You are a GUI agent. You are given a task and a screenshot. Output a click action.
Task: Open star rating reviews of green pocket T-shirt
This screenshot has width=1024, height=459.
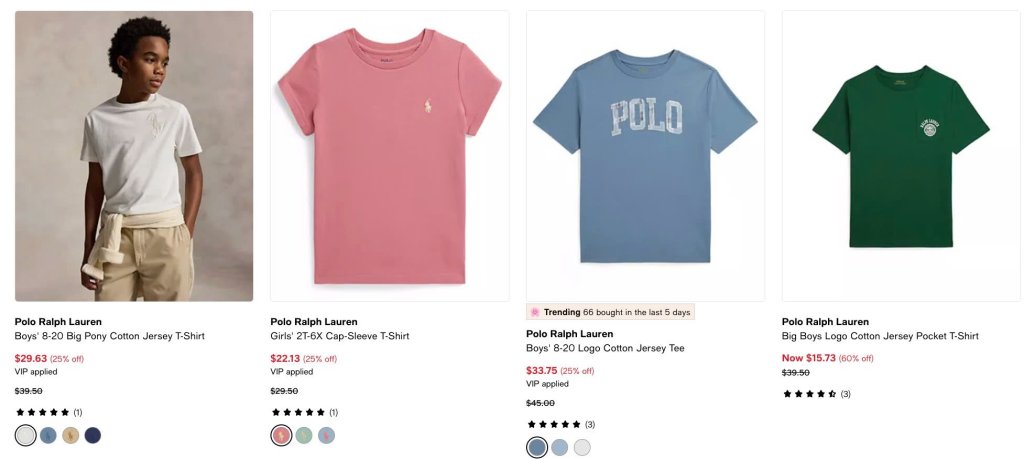click(816, 394)
